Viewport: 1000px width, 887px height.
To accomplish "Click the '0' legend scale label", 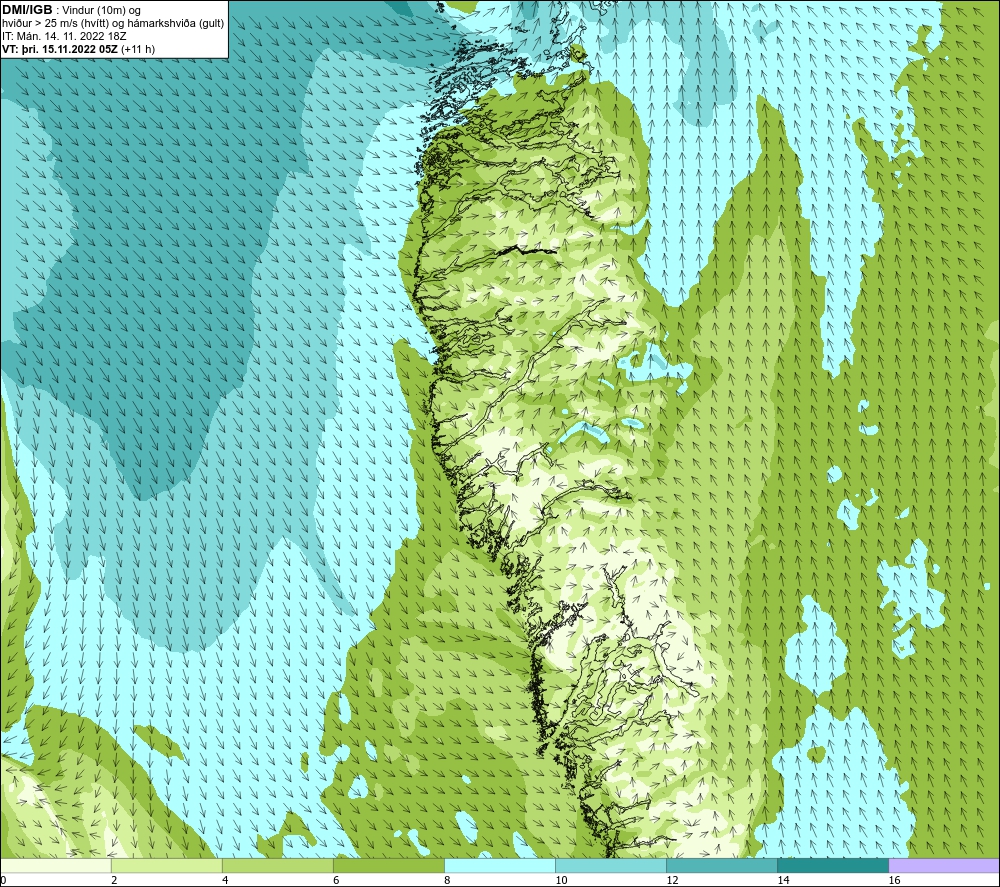I will (x=4, y=881).
